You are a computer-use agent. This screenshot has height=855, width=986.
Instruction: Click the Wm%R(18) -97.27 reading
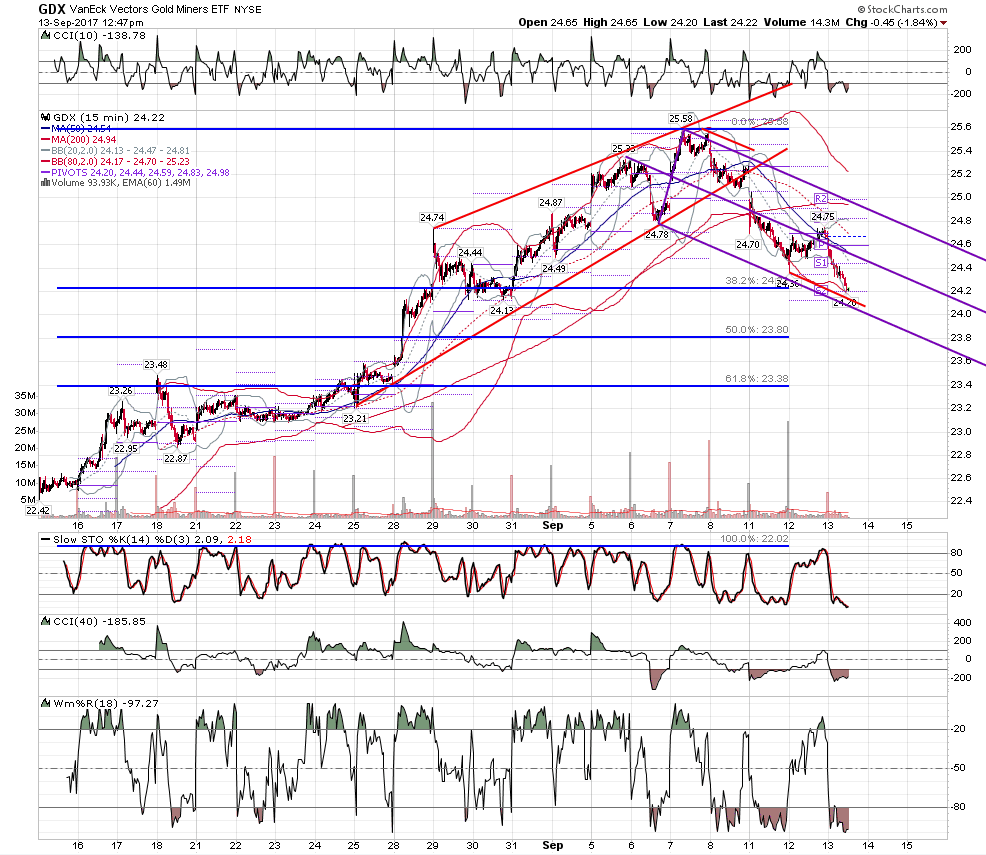(x=106, y=703)
